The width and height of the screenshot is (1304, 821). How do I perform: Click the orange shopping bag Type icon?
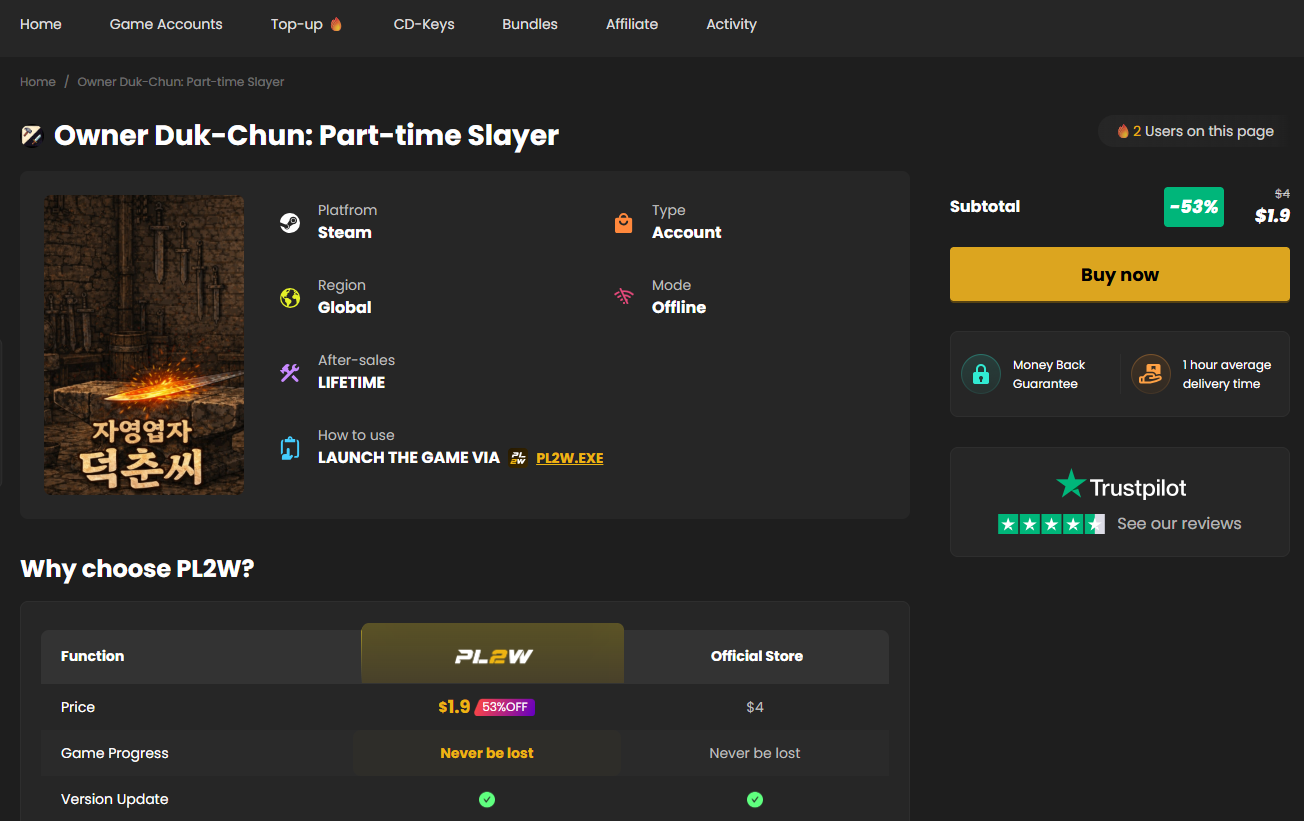[623, 223]
